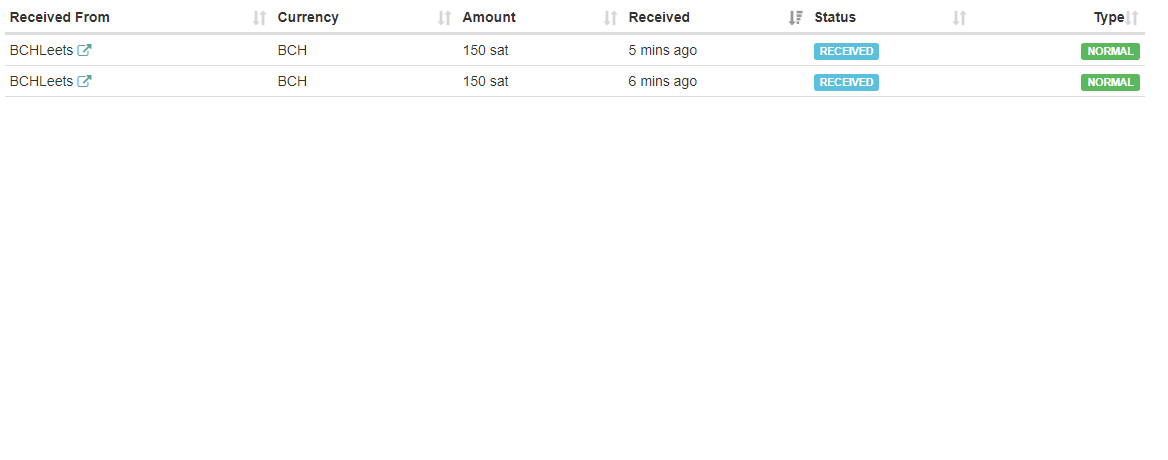Viewport: 1168px width, 460px height.
Task: Click the sort arrows in the Status column
Action: (x=960, y=18)
